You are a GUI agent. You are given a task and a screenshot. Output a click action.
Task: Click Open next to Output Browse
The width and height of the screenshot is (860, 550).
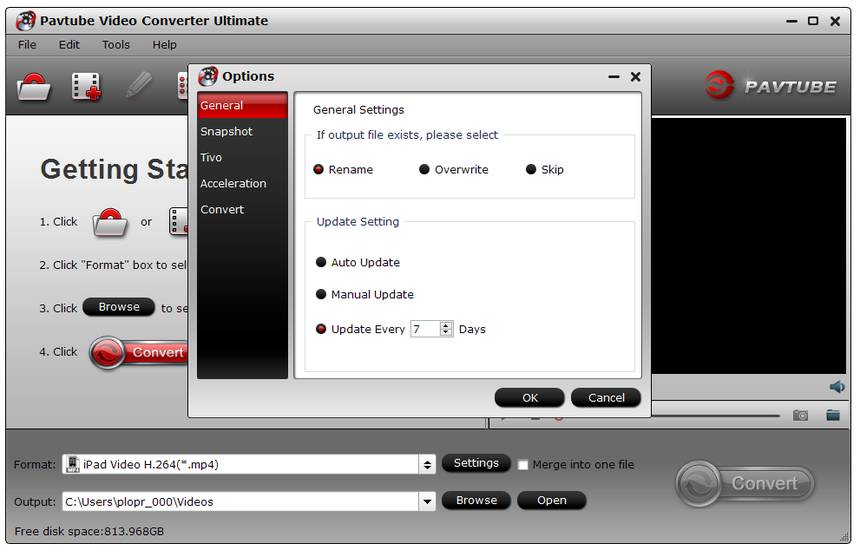point(551,500)
